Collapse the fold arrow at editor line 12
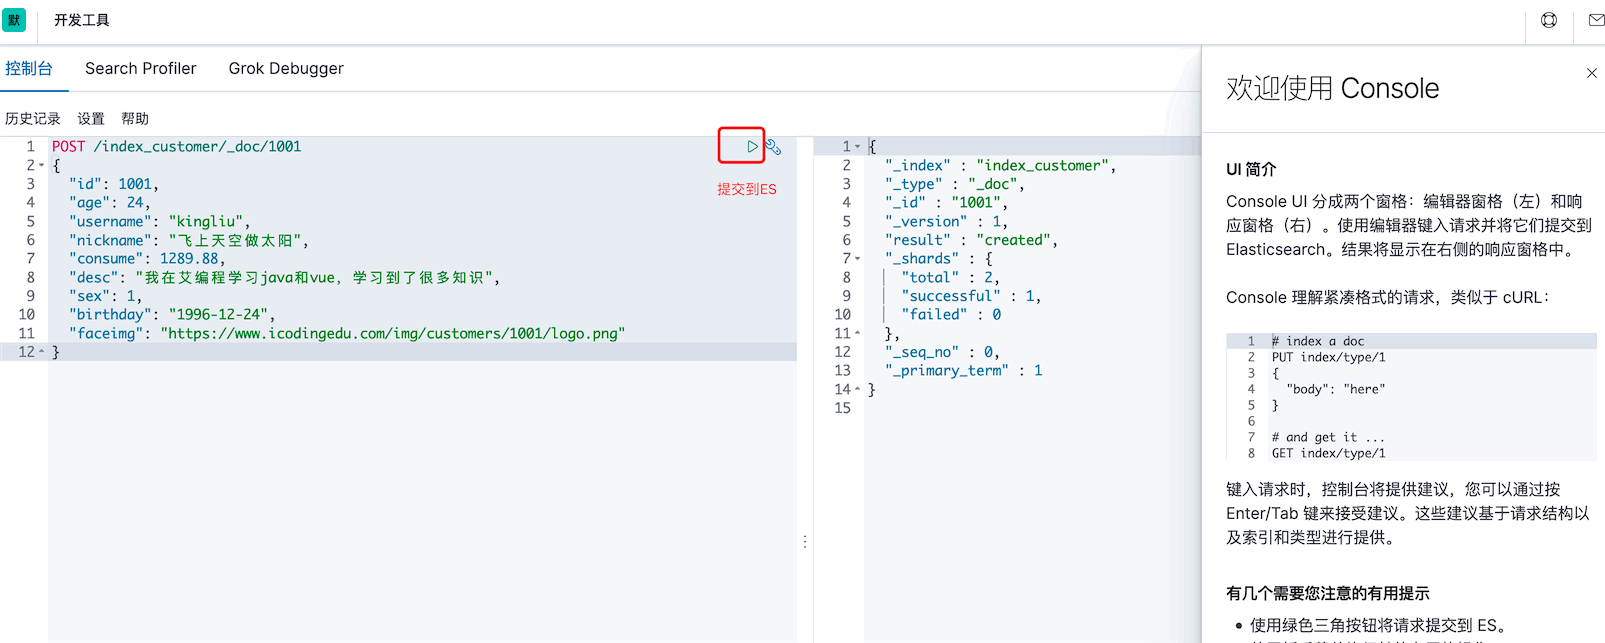The width and height of the screenshot is (1605, 643). [41, 352]
